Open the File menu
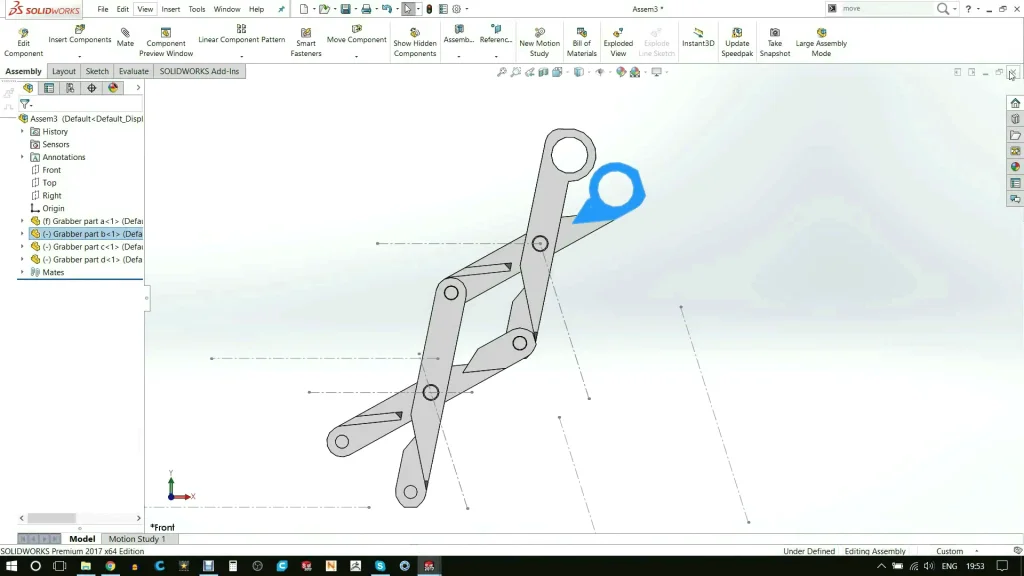 103,9
